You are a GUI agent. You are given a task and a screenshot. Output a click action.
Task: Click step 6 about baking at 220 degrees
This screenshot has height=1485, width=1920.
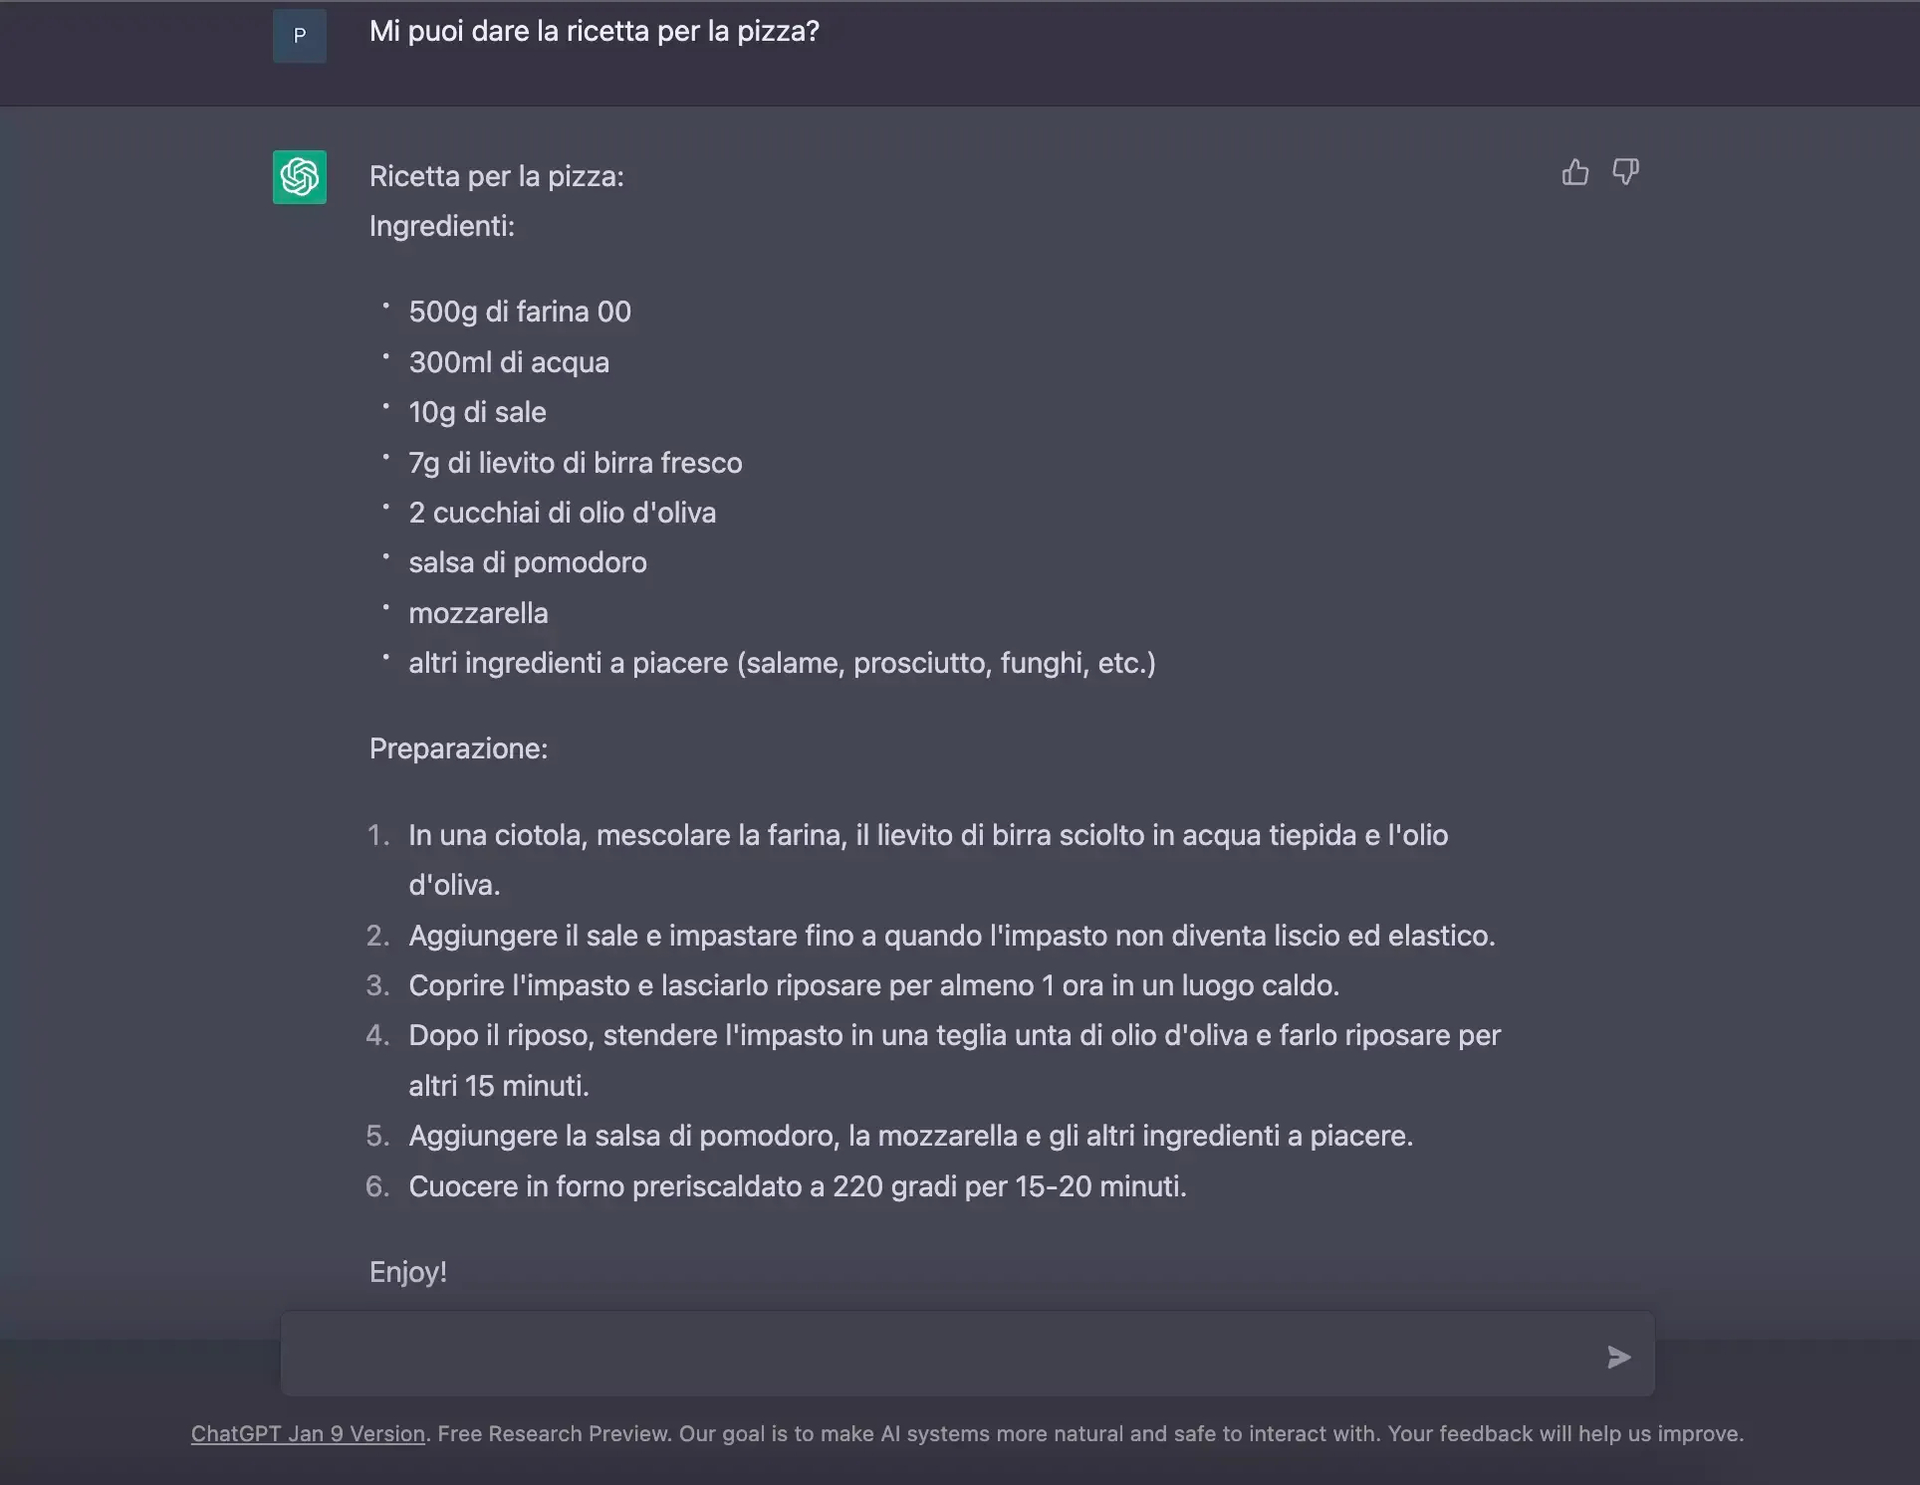click(797, 1187)
